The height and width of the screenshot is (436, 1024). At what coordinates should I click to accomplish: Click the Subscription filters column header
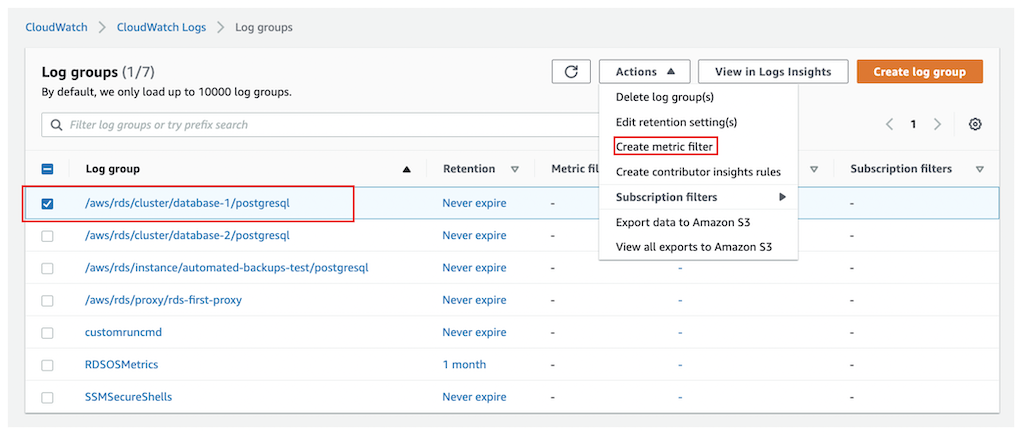pyautogui.click(x=901, y=169)
